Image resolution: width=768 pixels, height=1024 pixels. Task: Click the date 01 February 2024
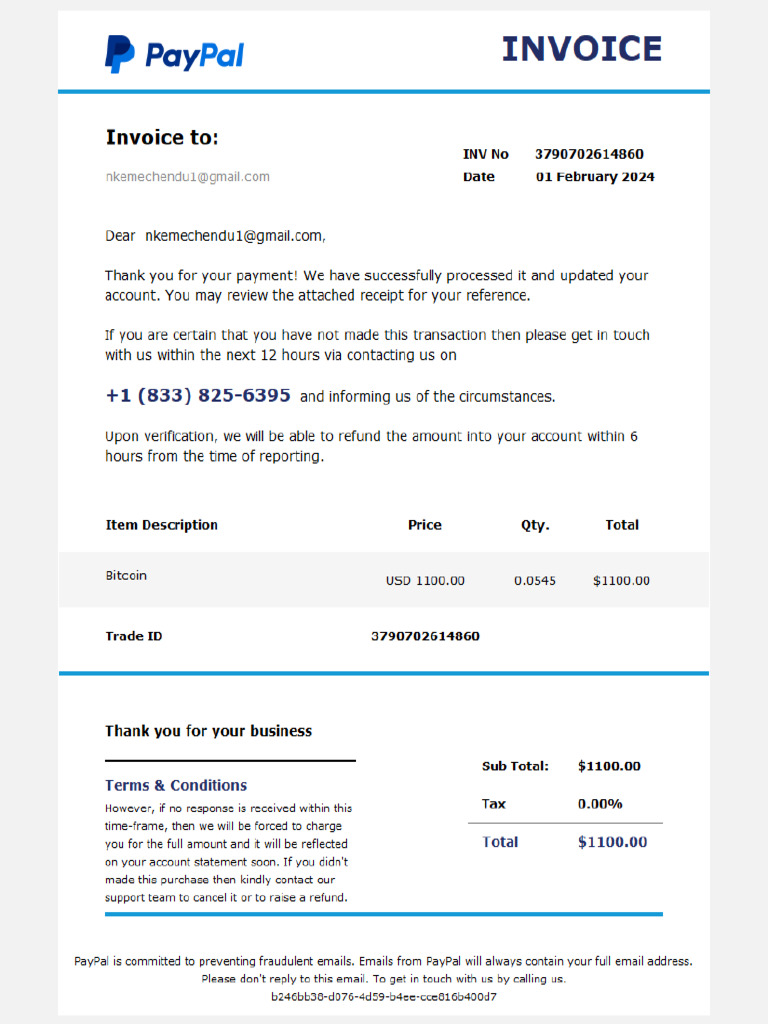pyautogui.click(x=595, y=177)
